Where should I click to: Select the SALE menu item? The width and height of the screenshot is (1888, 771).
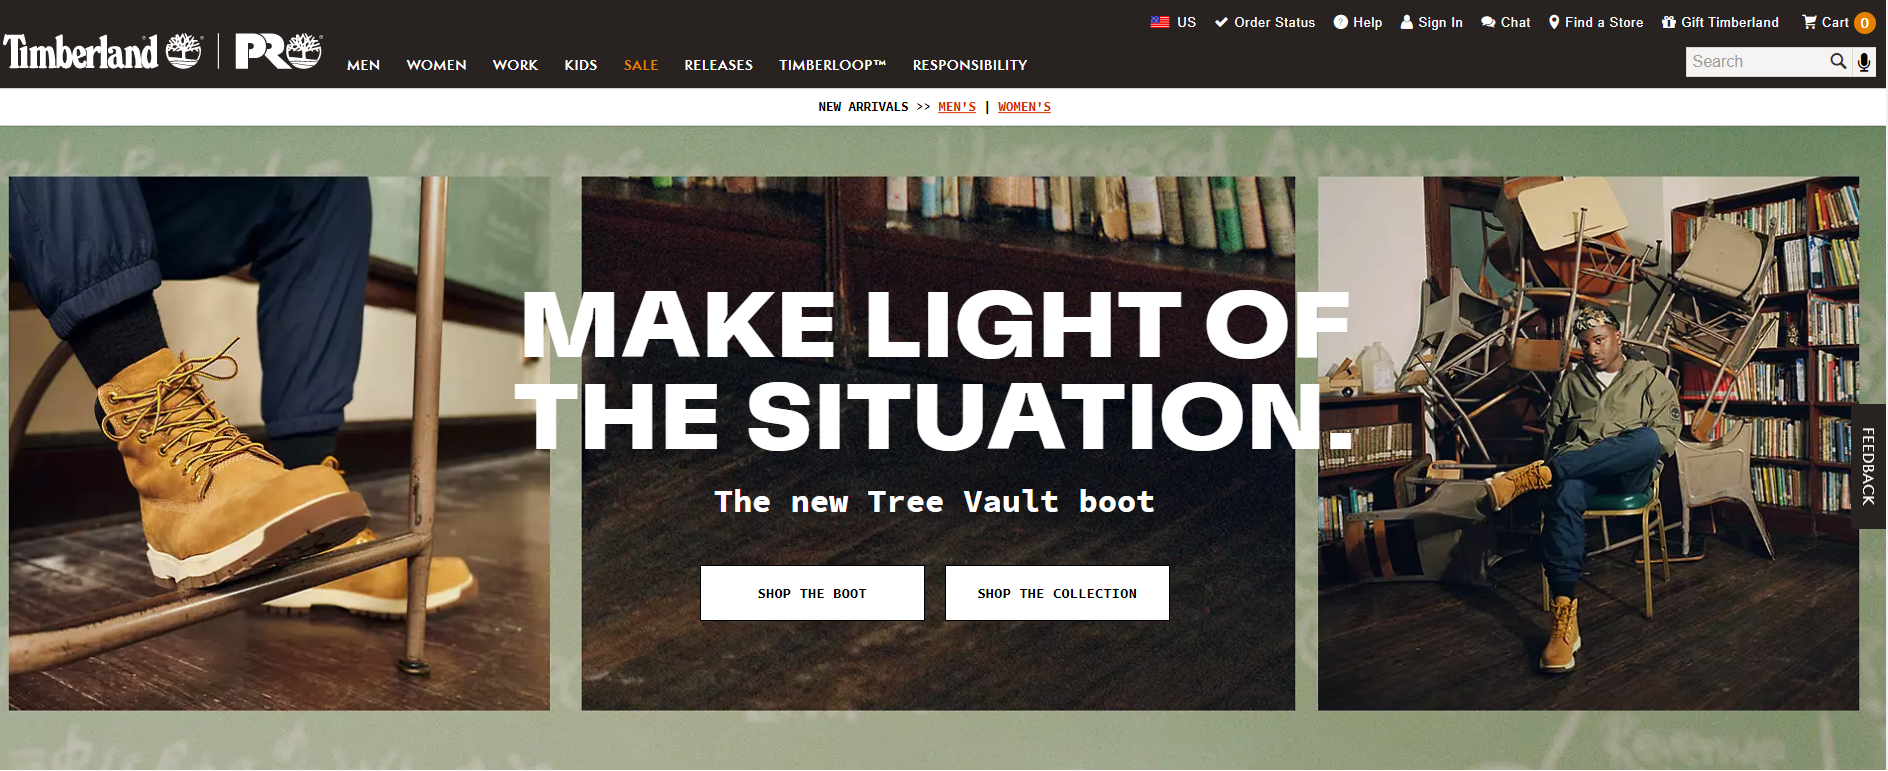coord(641,65)
